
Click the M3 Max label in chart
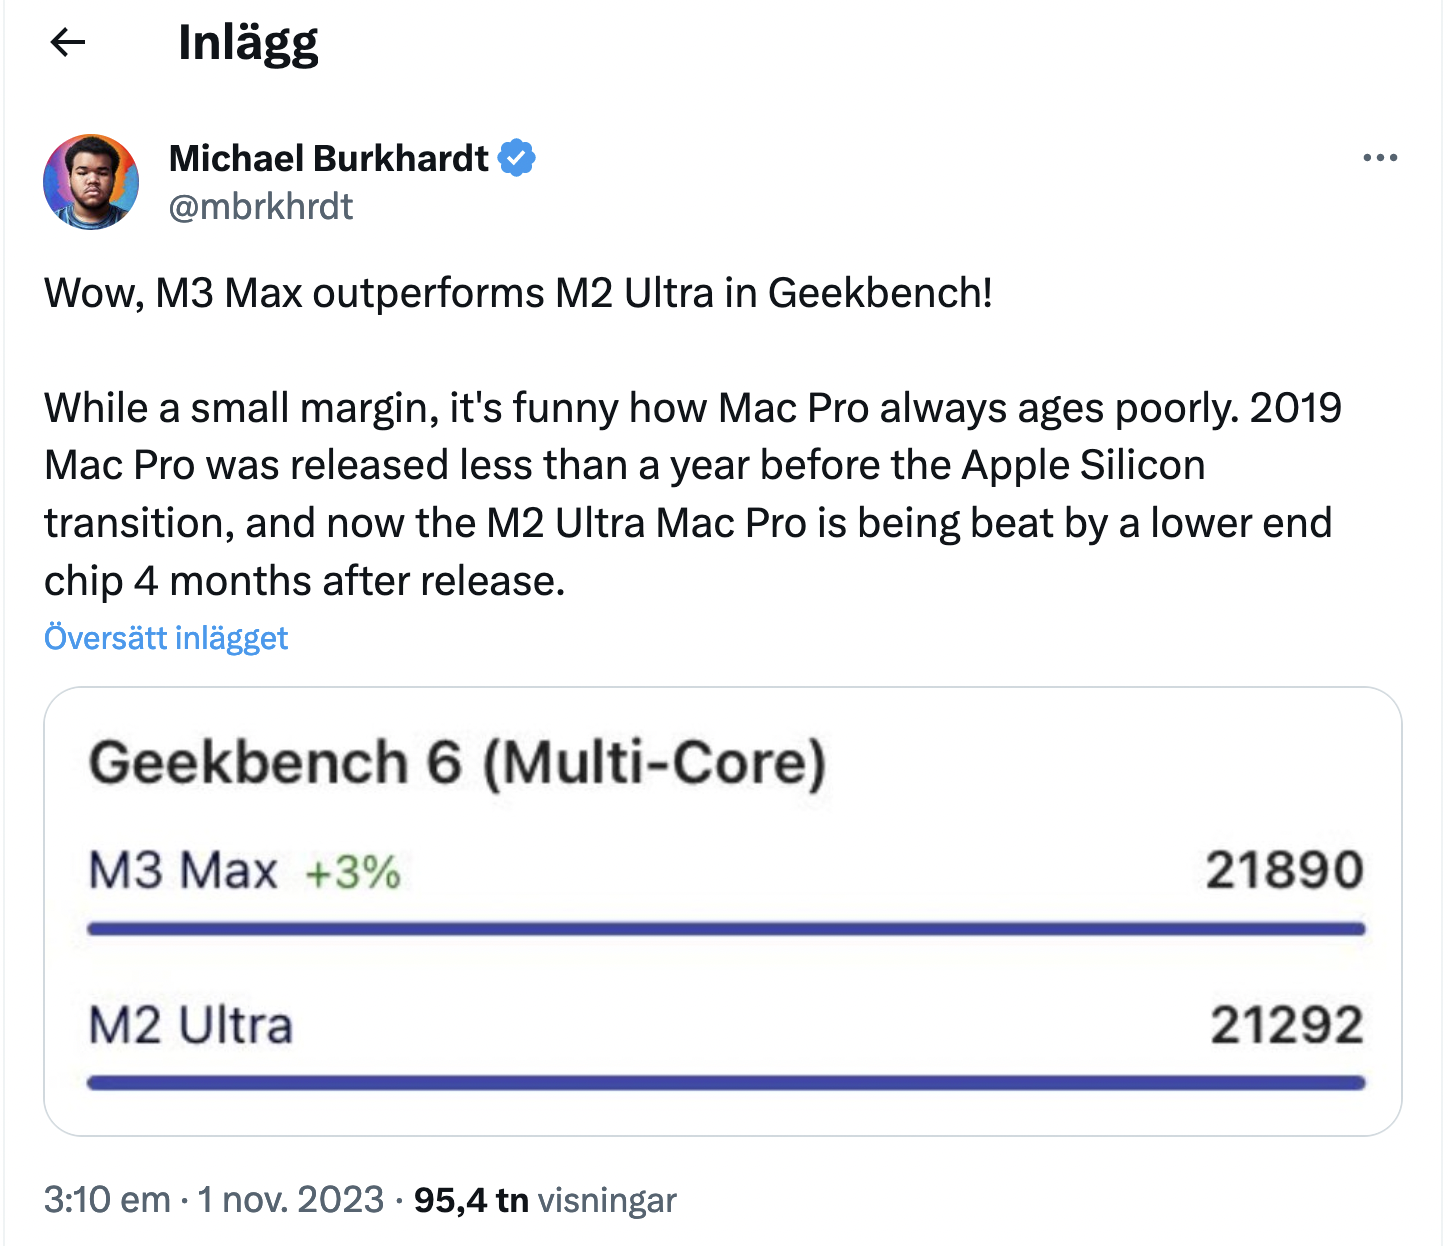point(183,870)
